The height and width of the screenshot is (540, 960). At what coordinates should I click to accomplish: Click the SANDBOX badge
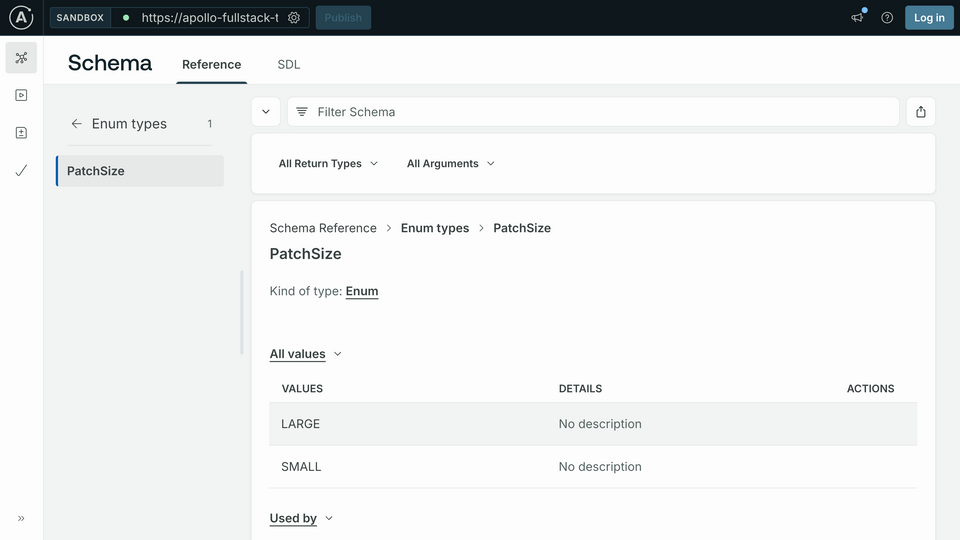coord(80,18)
